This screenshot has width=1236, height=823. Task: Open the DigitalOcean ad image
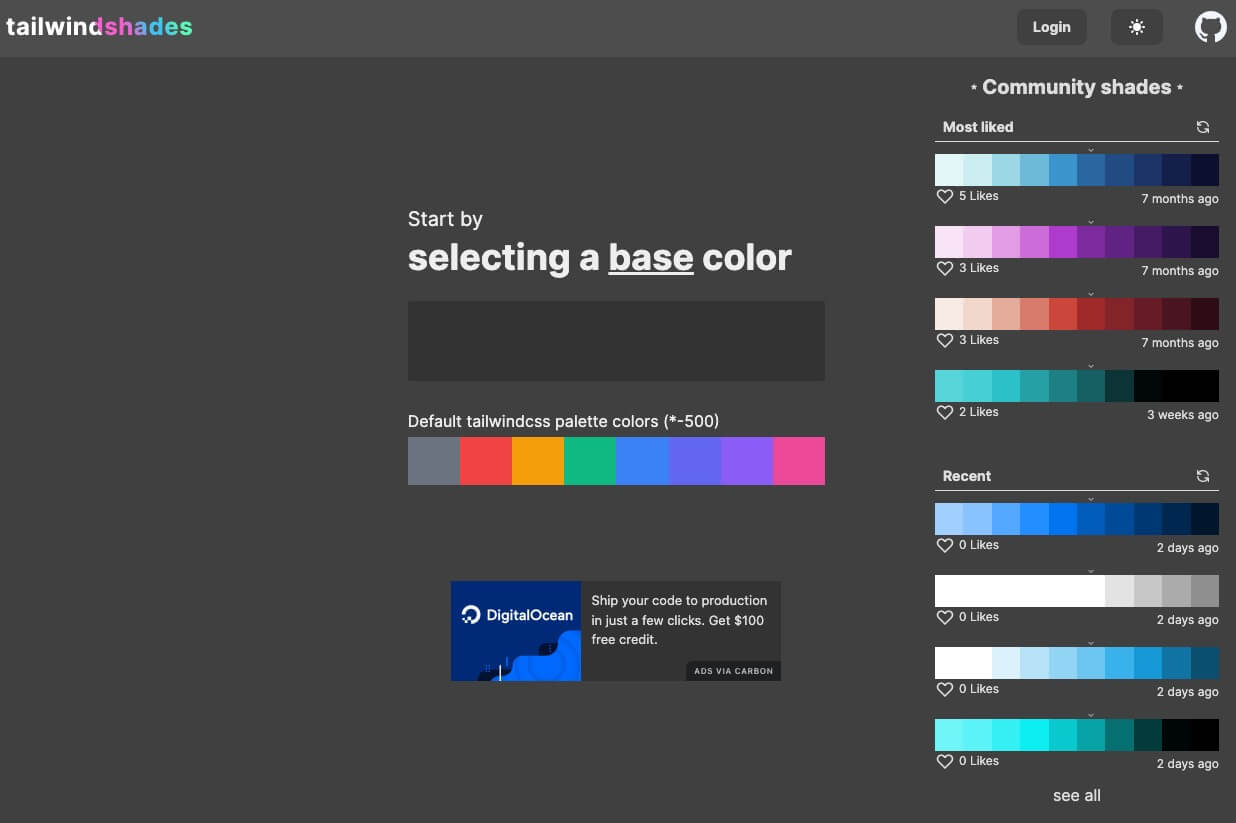click(516, 631)
